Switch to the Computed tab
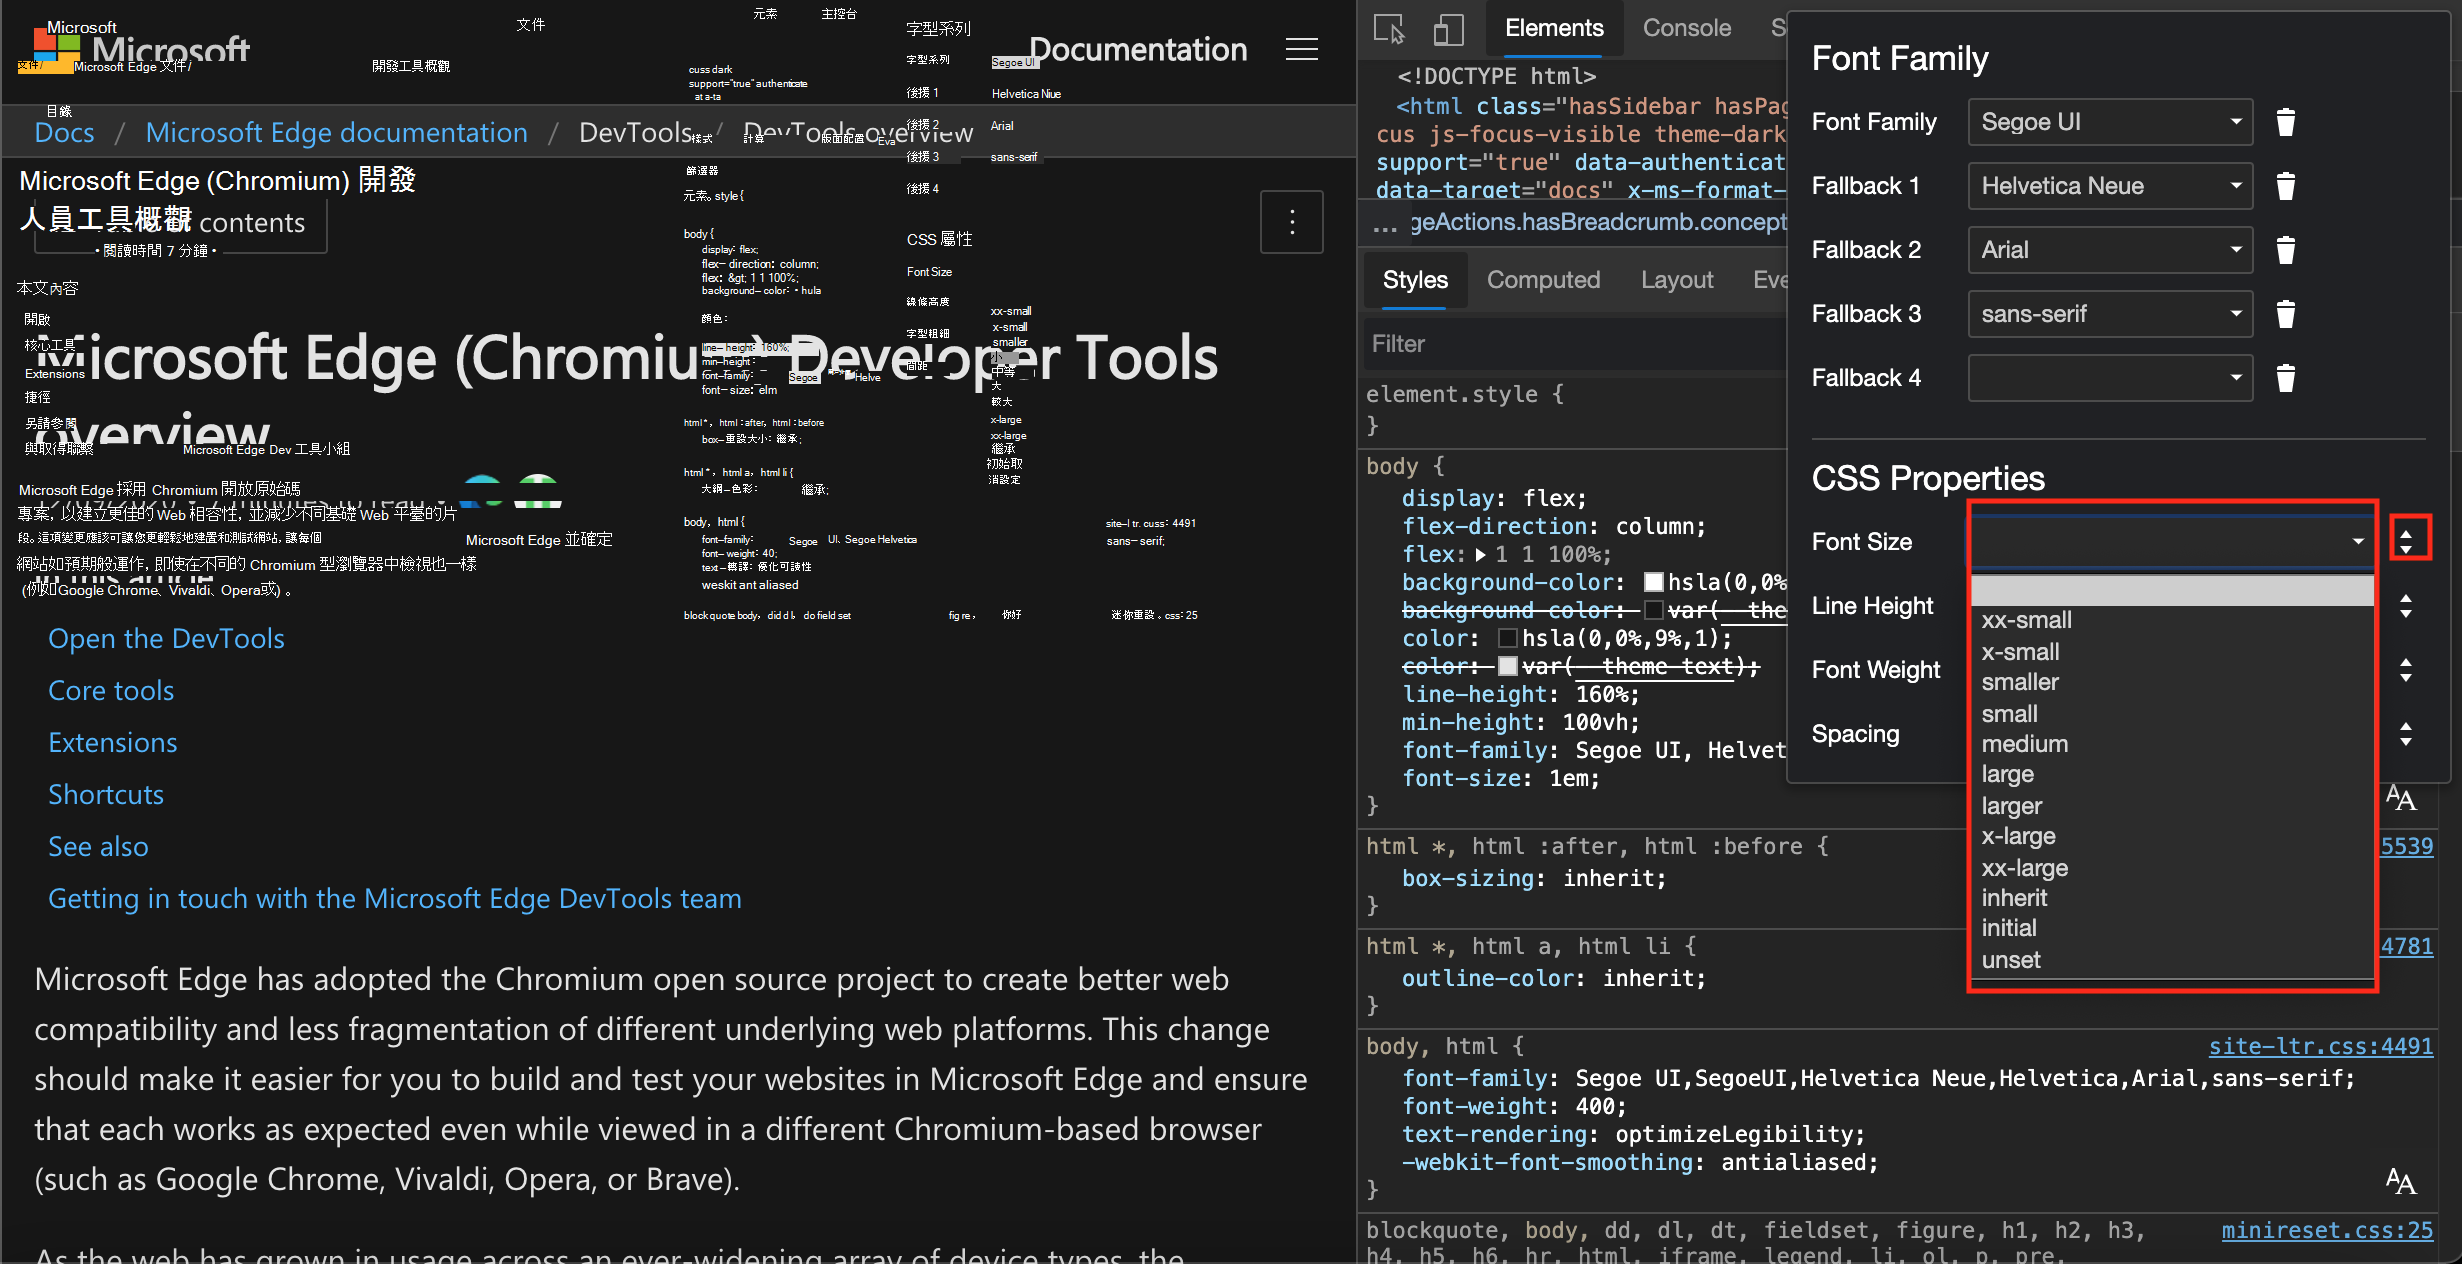 (1543, 280)
